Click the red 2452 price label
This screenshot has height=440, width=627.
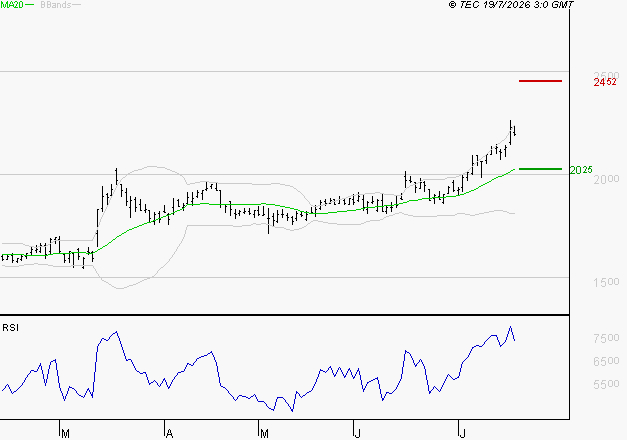click(605, 82)
